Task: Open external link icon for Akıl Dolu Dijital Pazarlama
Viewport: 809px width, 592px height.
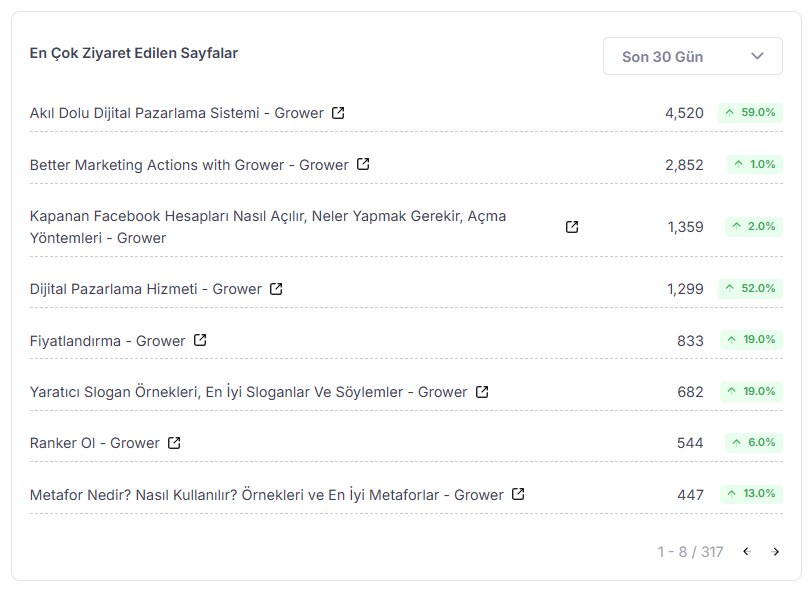Action: click(338, 113)
